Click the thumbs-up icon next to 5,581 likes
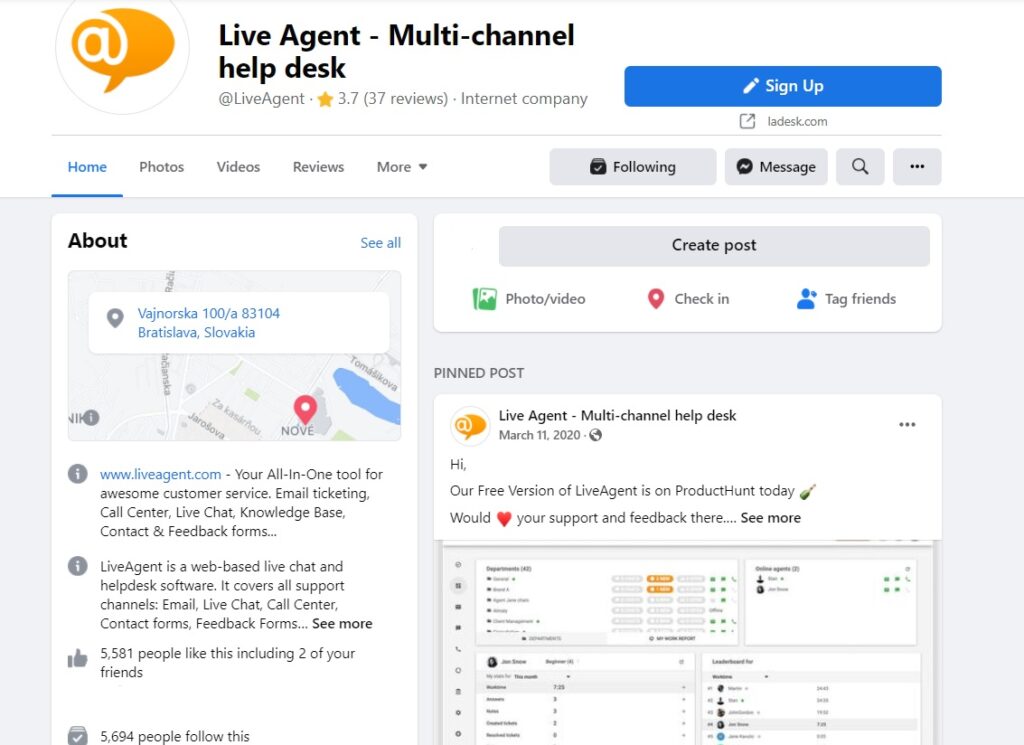 [x=77, y=661]
